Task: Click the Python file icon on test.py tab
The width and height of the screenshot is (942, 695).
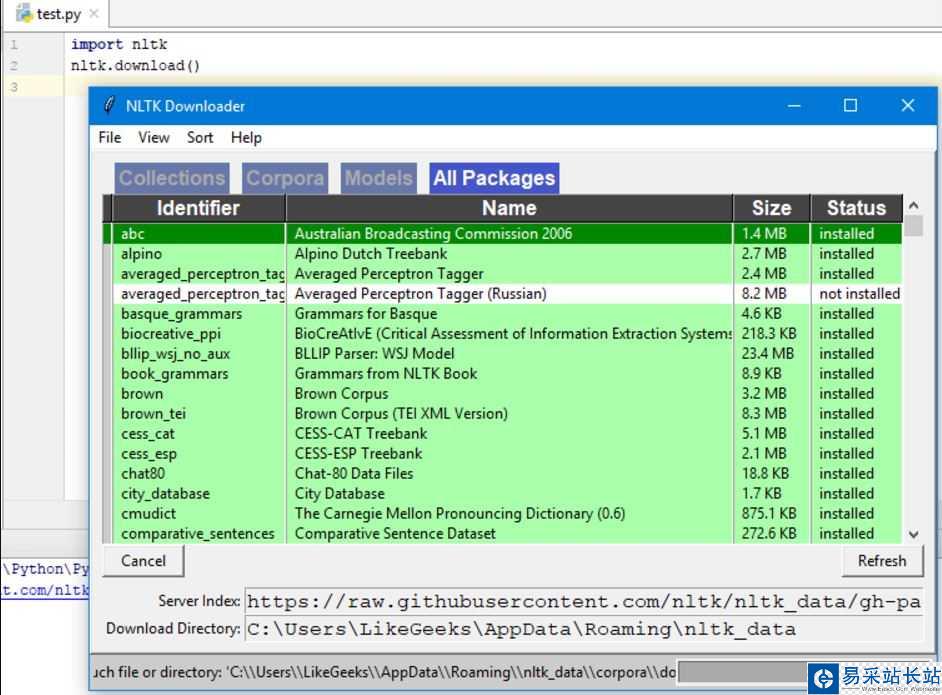Action: (24, 13)
